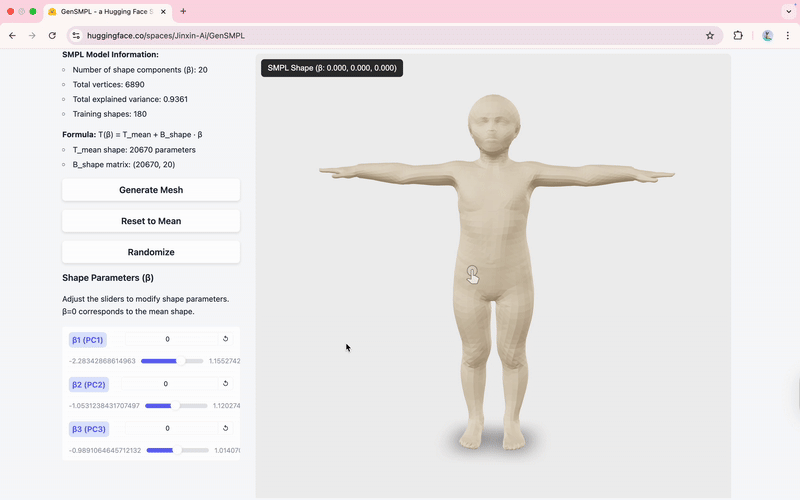800x500 pixels.
Task: Click β3 minimum value -0.9891064645712132
Action: pyautogui.click(x=105, y=451)
